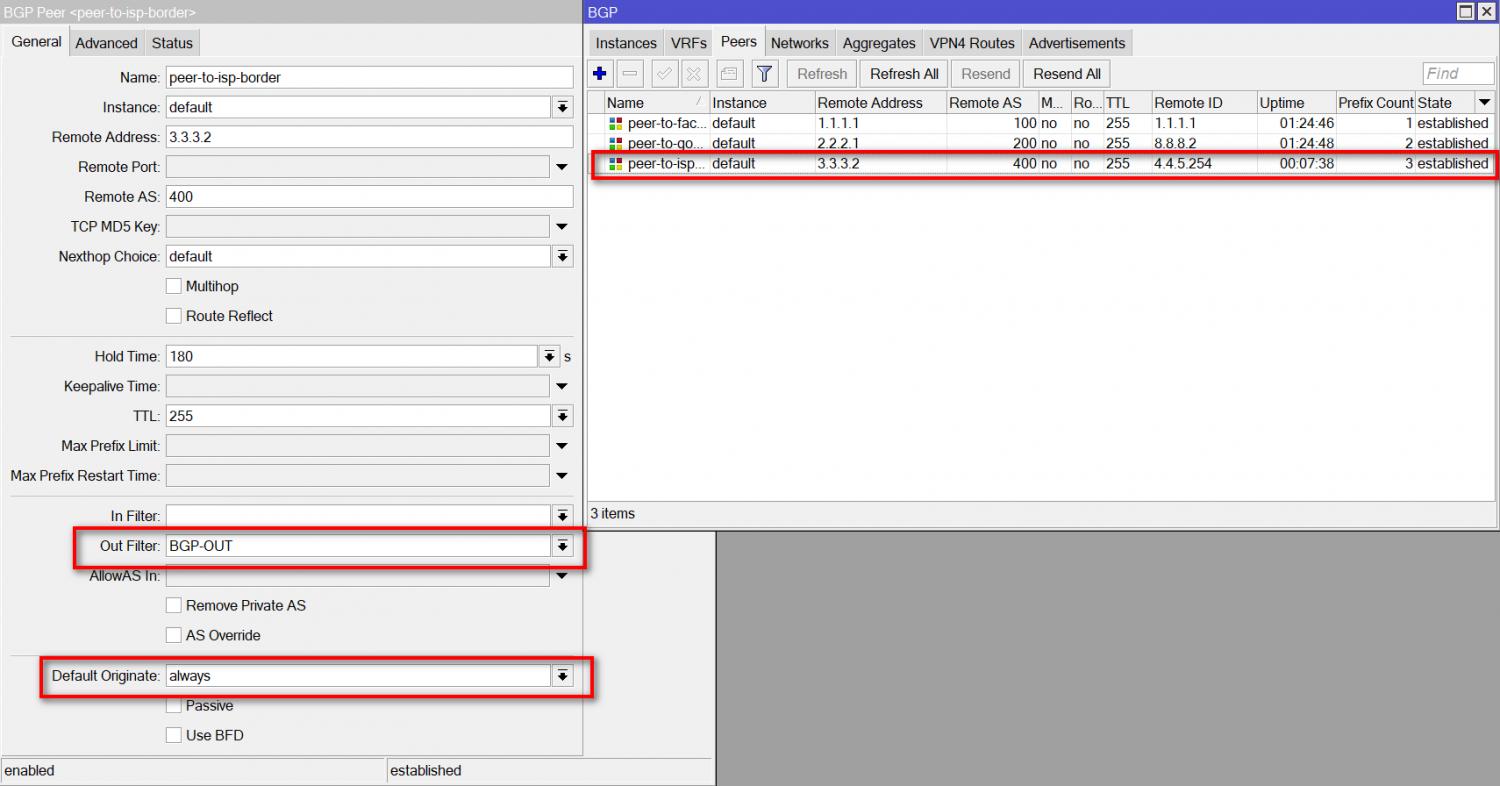Check the Remove Private AS option
Viewport: 1500px width, 786px height.
point(174,605)
